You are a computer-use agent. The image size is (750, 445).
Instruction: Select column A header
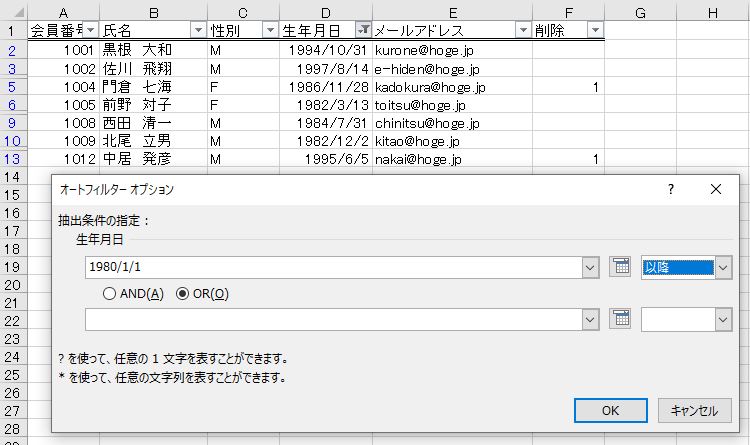coord(63,13)
